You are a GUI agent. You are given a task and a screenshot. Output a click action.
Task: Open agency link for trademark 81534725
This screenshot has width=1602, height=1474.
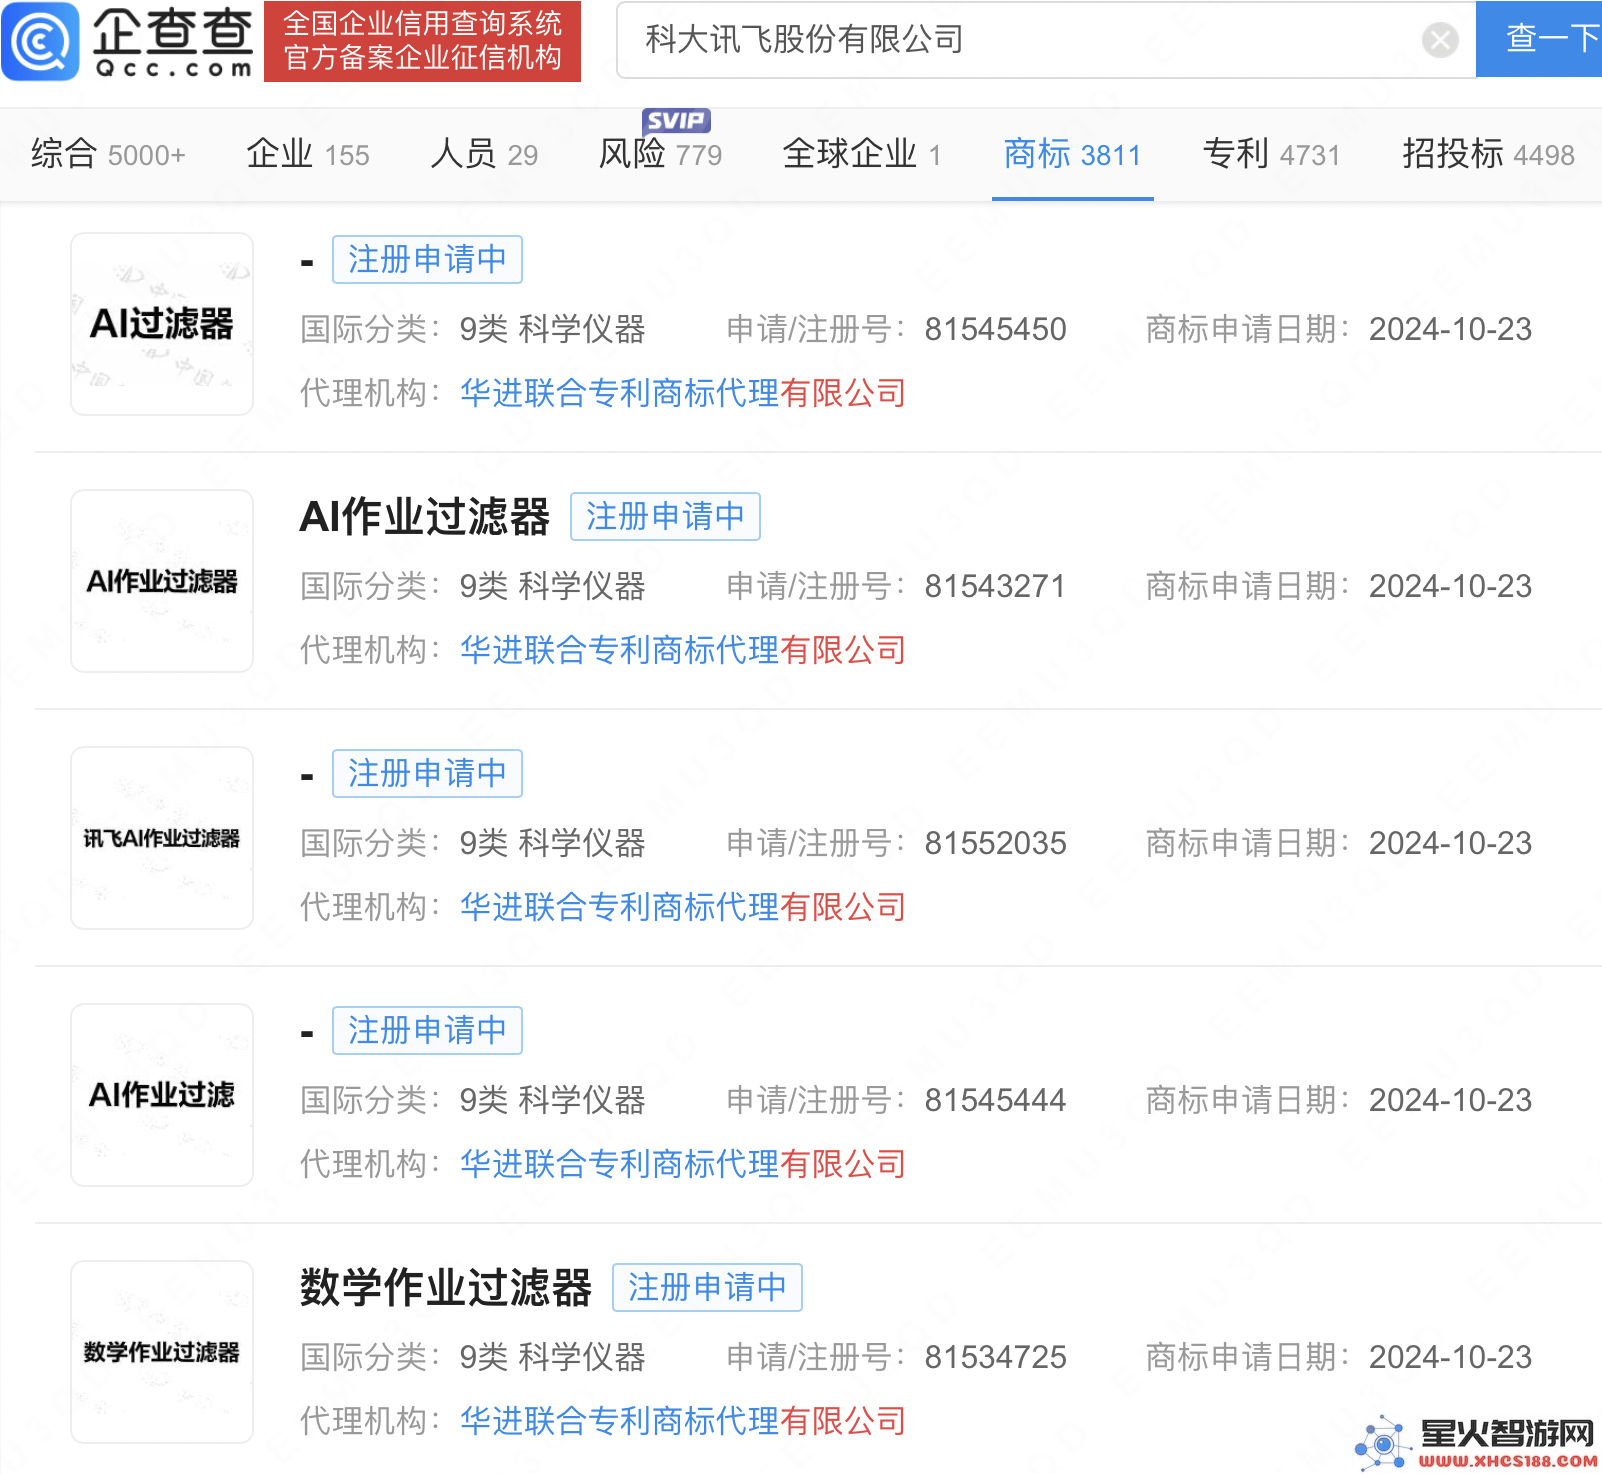pos(683,1421)
